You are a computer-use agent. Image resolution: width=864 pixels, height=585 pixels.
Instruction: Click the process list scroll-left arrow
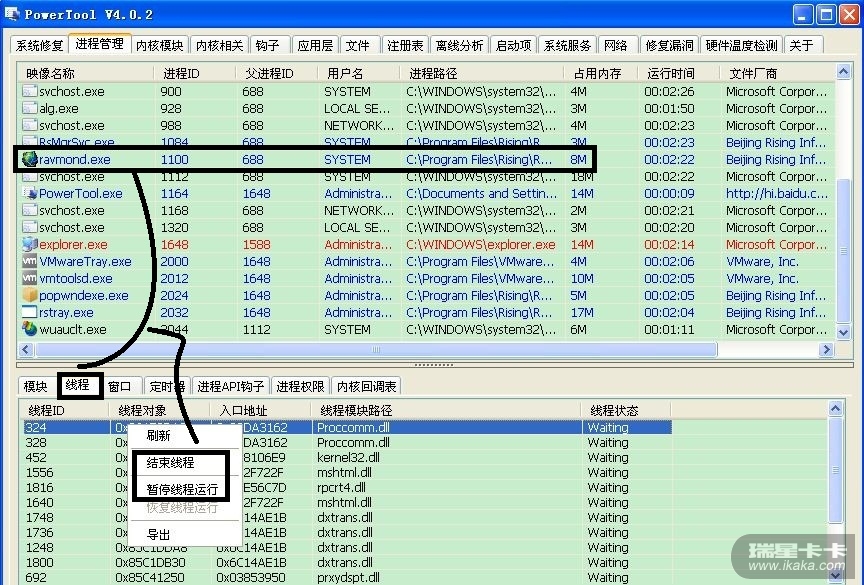coord(26,349)
